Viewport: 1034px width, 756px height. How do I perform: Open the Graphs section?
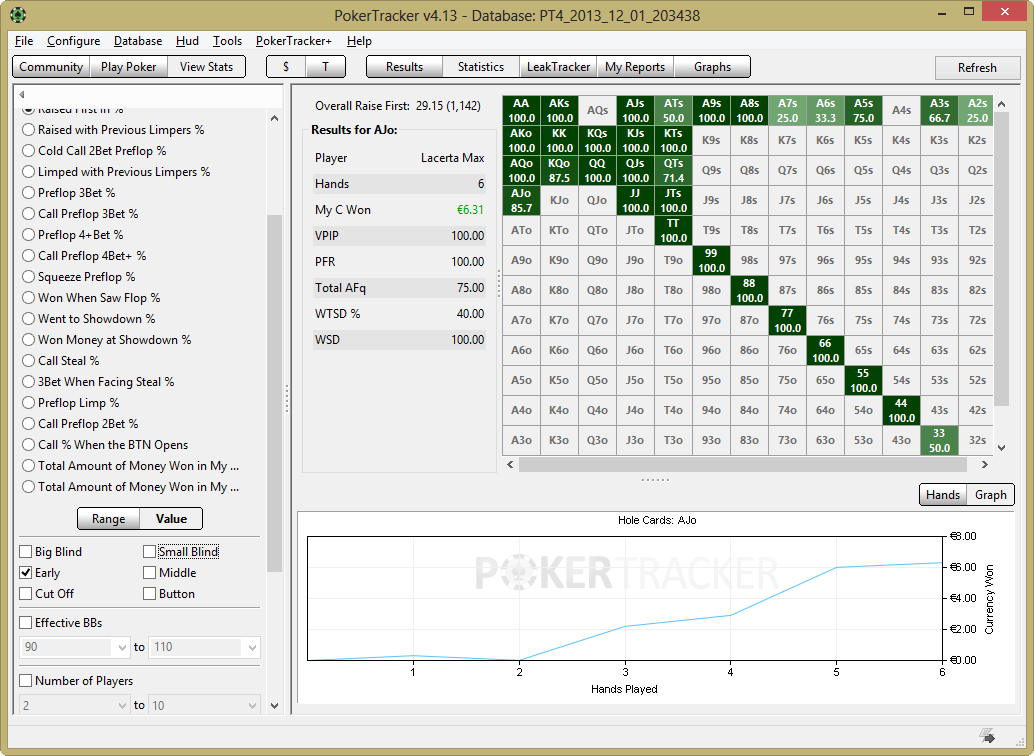click(712, 67)
